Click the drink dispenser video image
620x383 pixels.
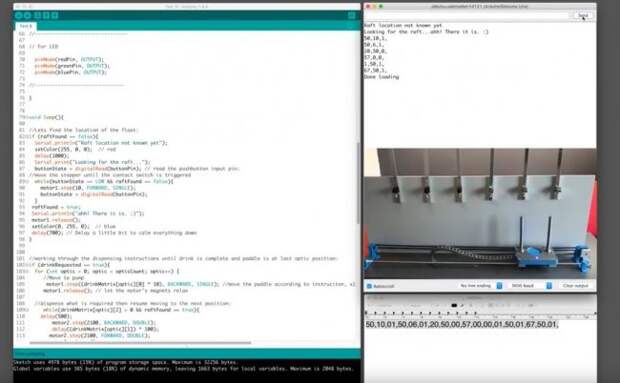[x=480, y=213]
